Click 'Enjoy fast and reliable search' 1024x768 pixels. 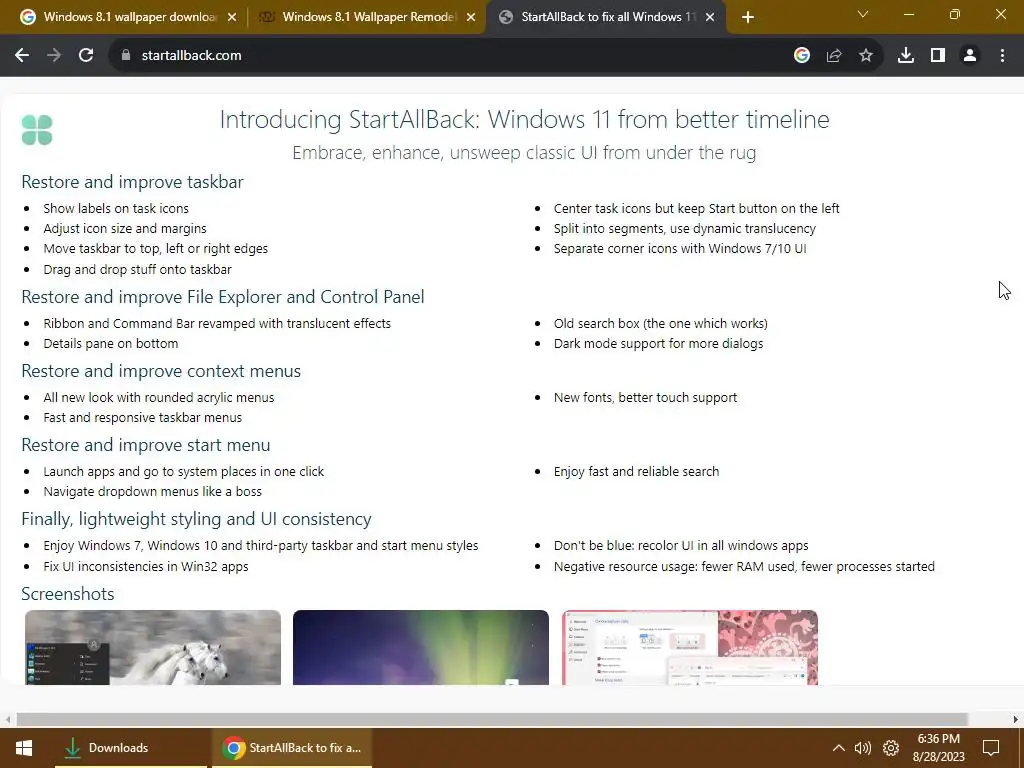pyautogui.click(x=637, y=472)
